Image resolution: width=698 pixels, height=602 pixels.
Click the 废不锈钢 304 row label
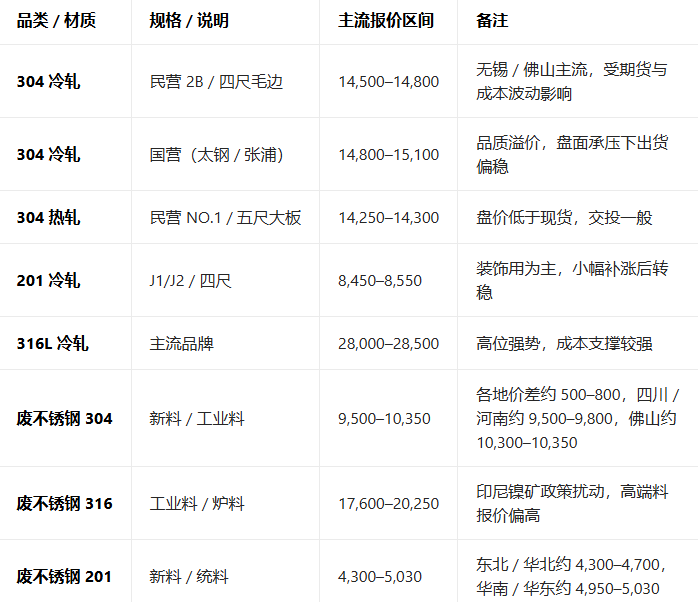point(65,419)
